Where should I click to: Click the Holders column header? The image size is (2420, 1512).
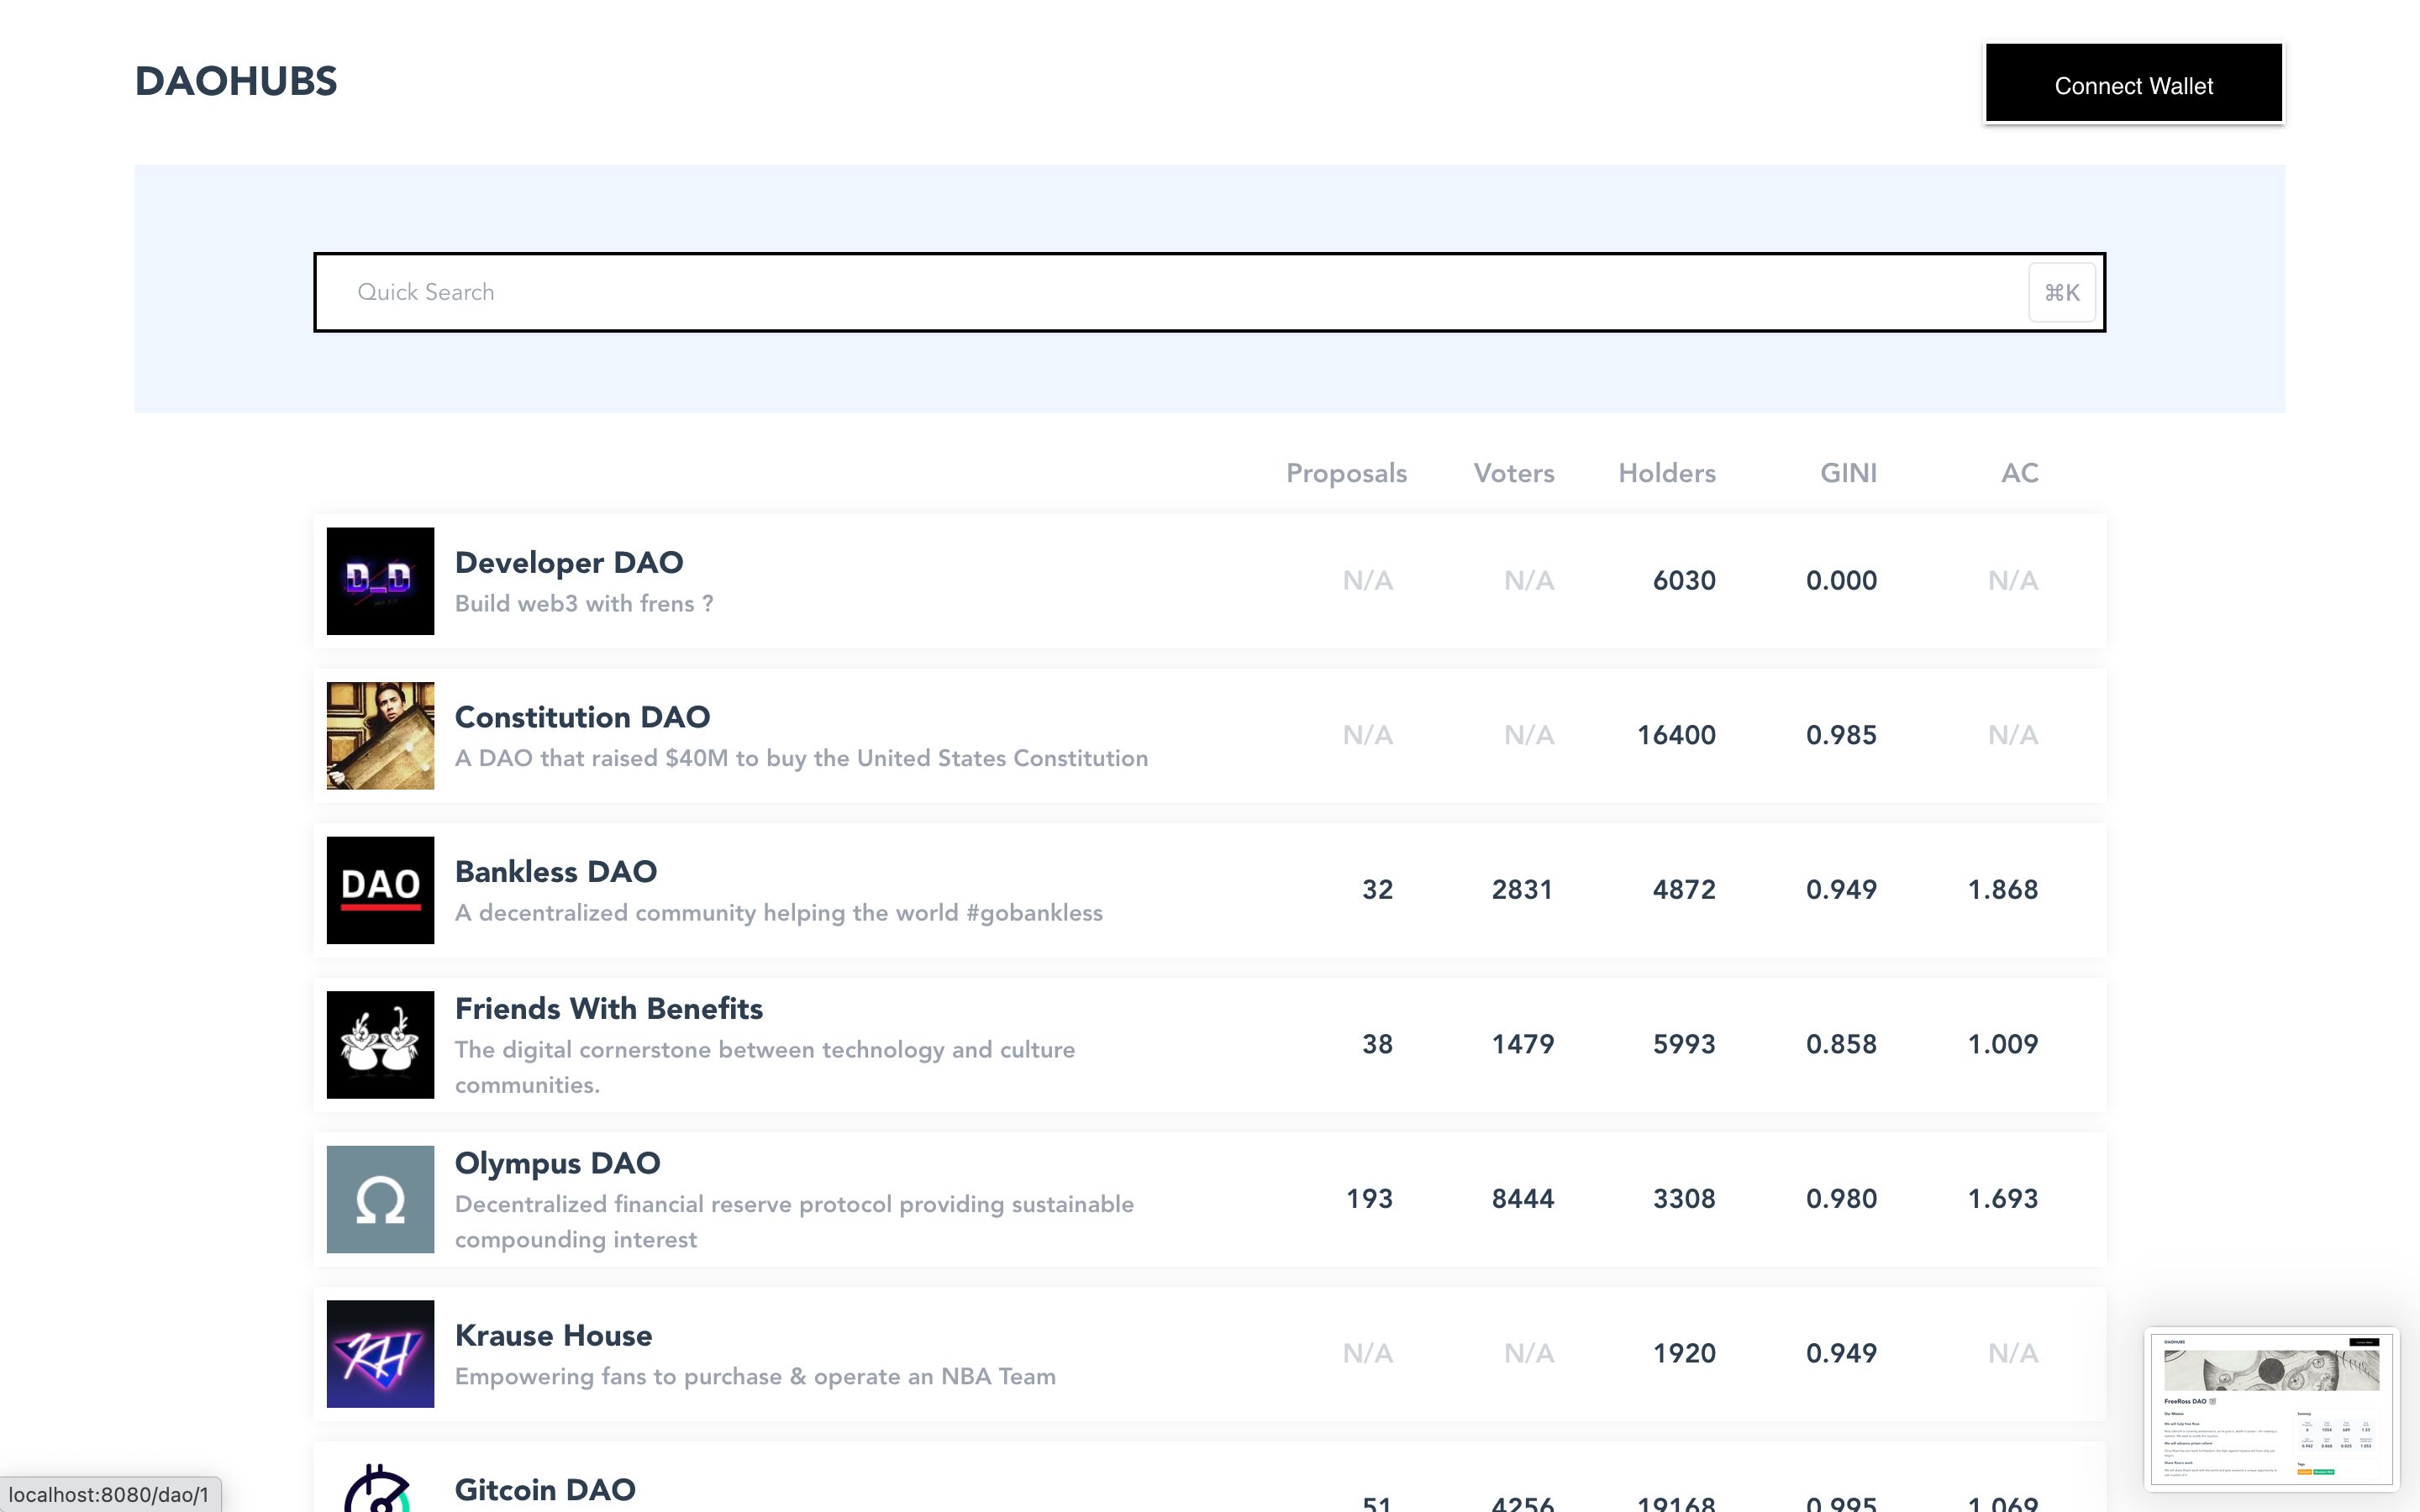[x=1667, y=473]
